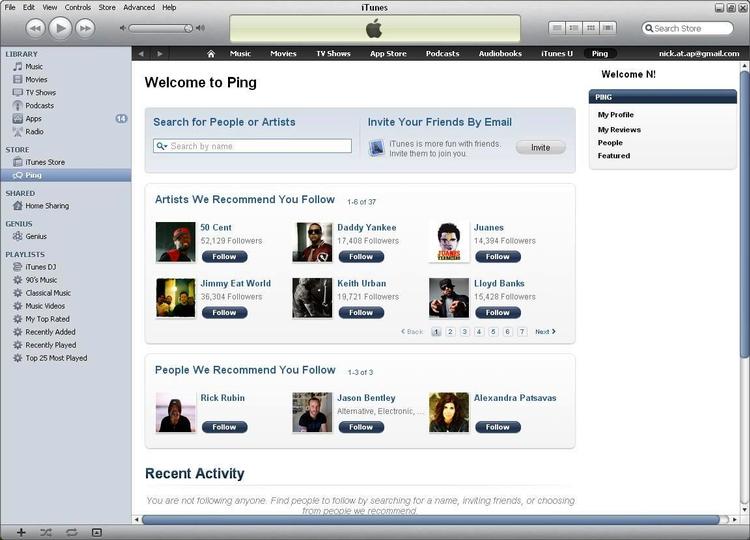Go to Next page of artists
The image size is (750, 540).
(545, 331)
